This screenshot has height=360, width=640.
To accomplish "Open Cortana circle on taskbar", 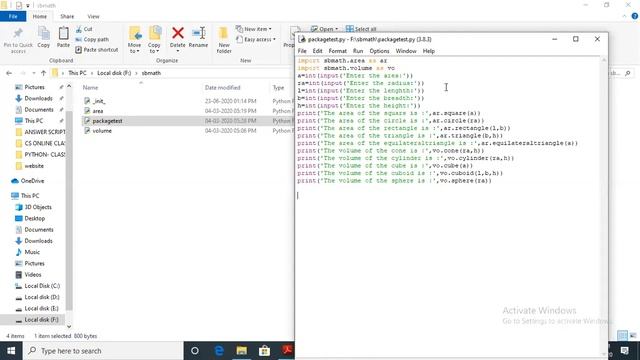I will (195, 351).
